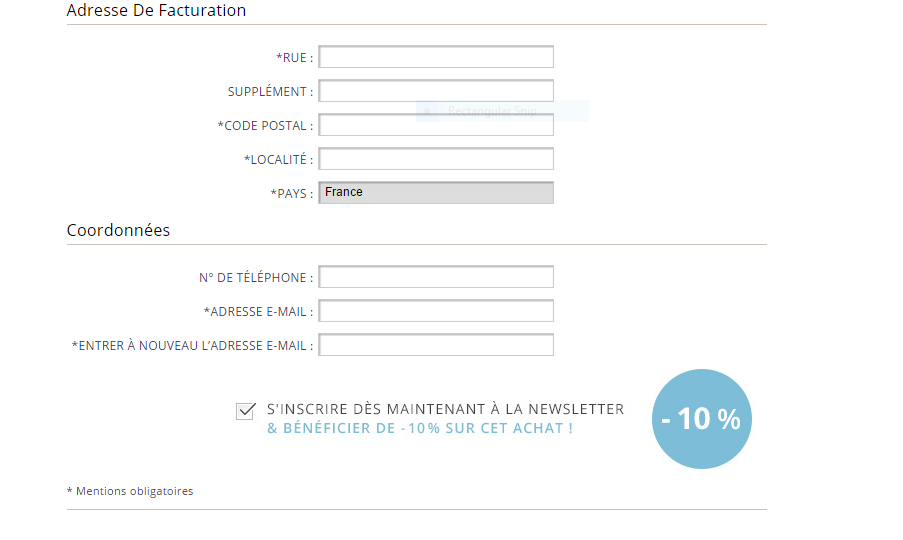Click the *PAYS label text
Screen dimensions: 903x540
pyautogui.click(x=291, y=193)
